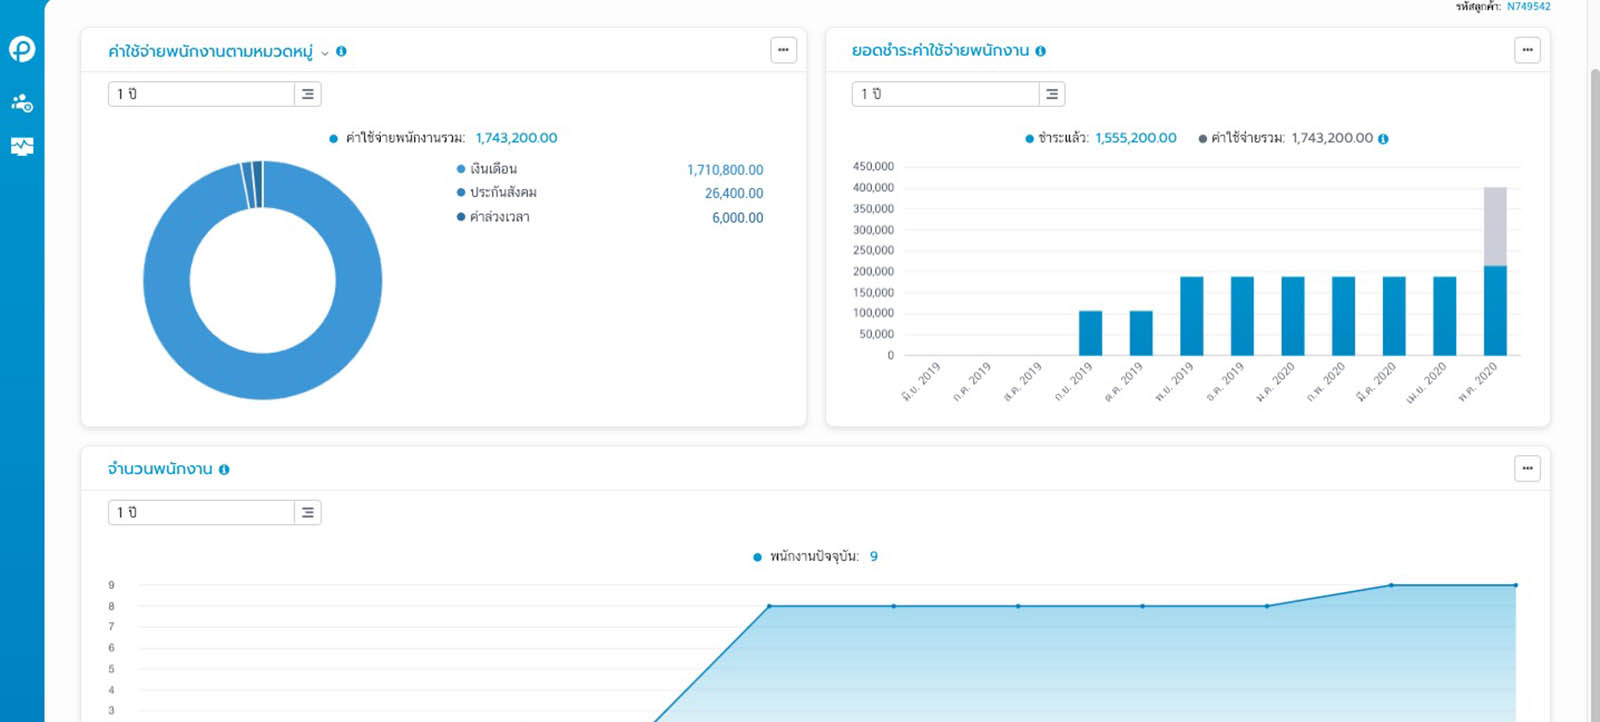The width and height of the screenshot is (1600, 722).
Task: Click x-axis label มิ.ย. 2019
Action: (x=921, y=383)
